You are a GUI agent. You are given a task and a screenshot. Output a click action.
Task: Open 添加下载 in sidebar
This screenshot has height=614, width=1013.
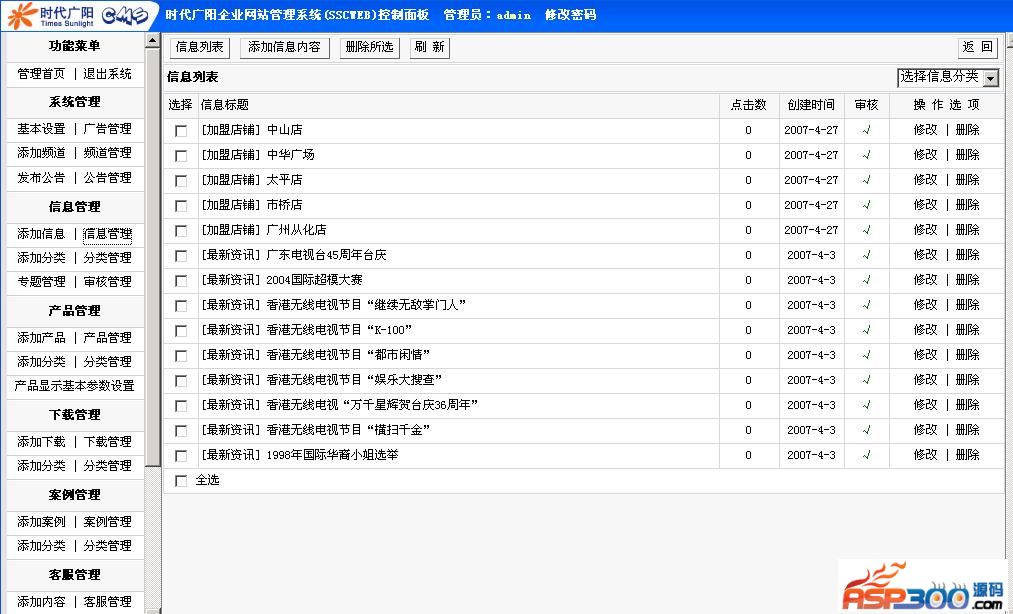pos(41,441)
